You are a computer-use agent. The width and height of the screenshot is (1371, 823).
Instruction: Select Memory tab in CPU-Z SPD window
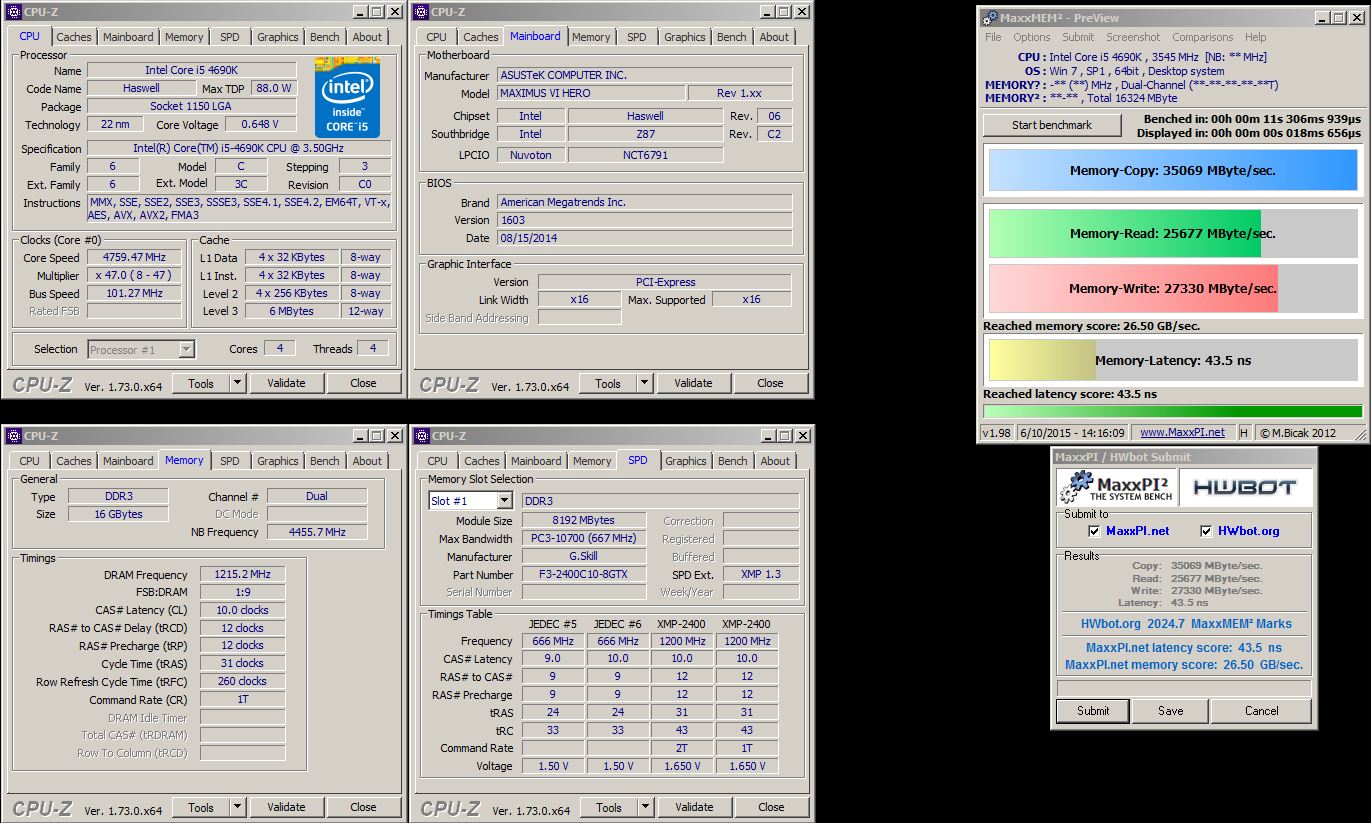click(x=592, y=461)
